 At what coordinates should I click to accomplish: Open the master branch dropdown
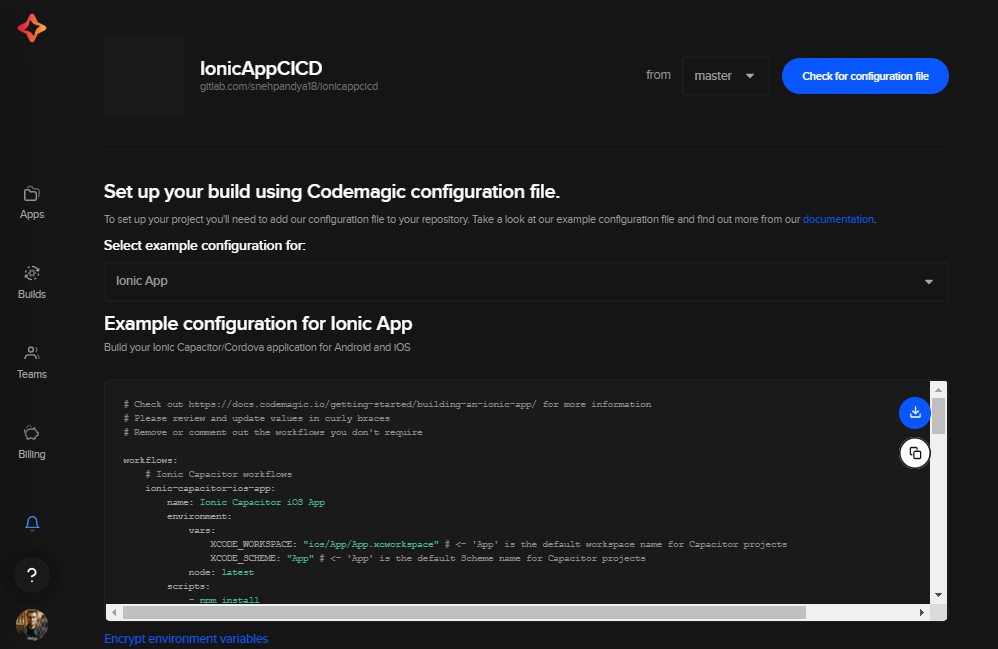pyautogui.click(x=725, y=76)
